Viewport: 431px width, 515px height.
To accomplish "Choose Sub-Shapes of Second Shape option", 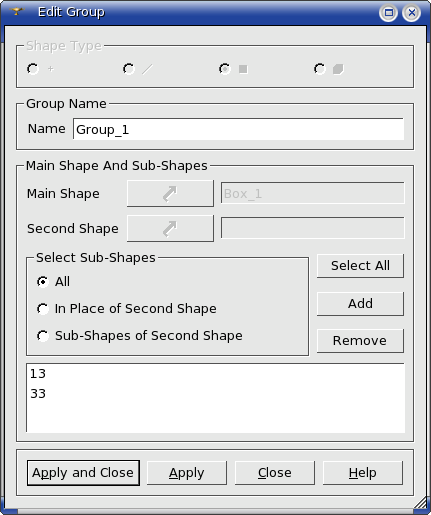I will [43, 336].
